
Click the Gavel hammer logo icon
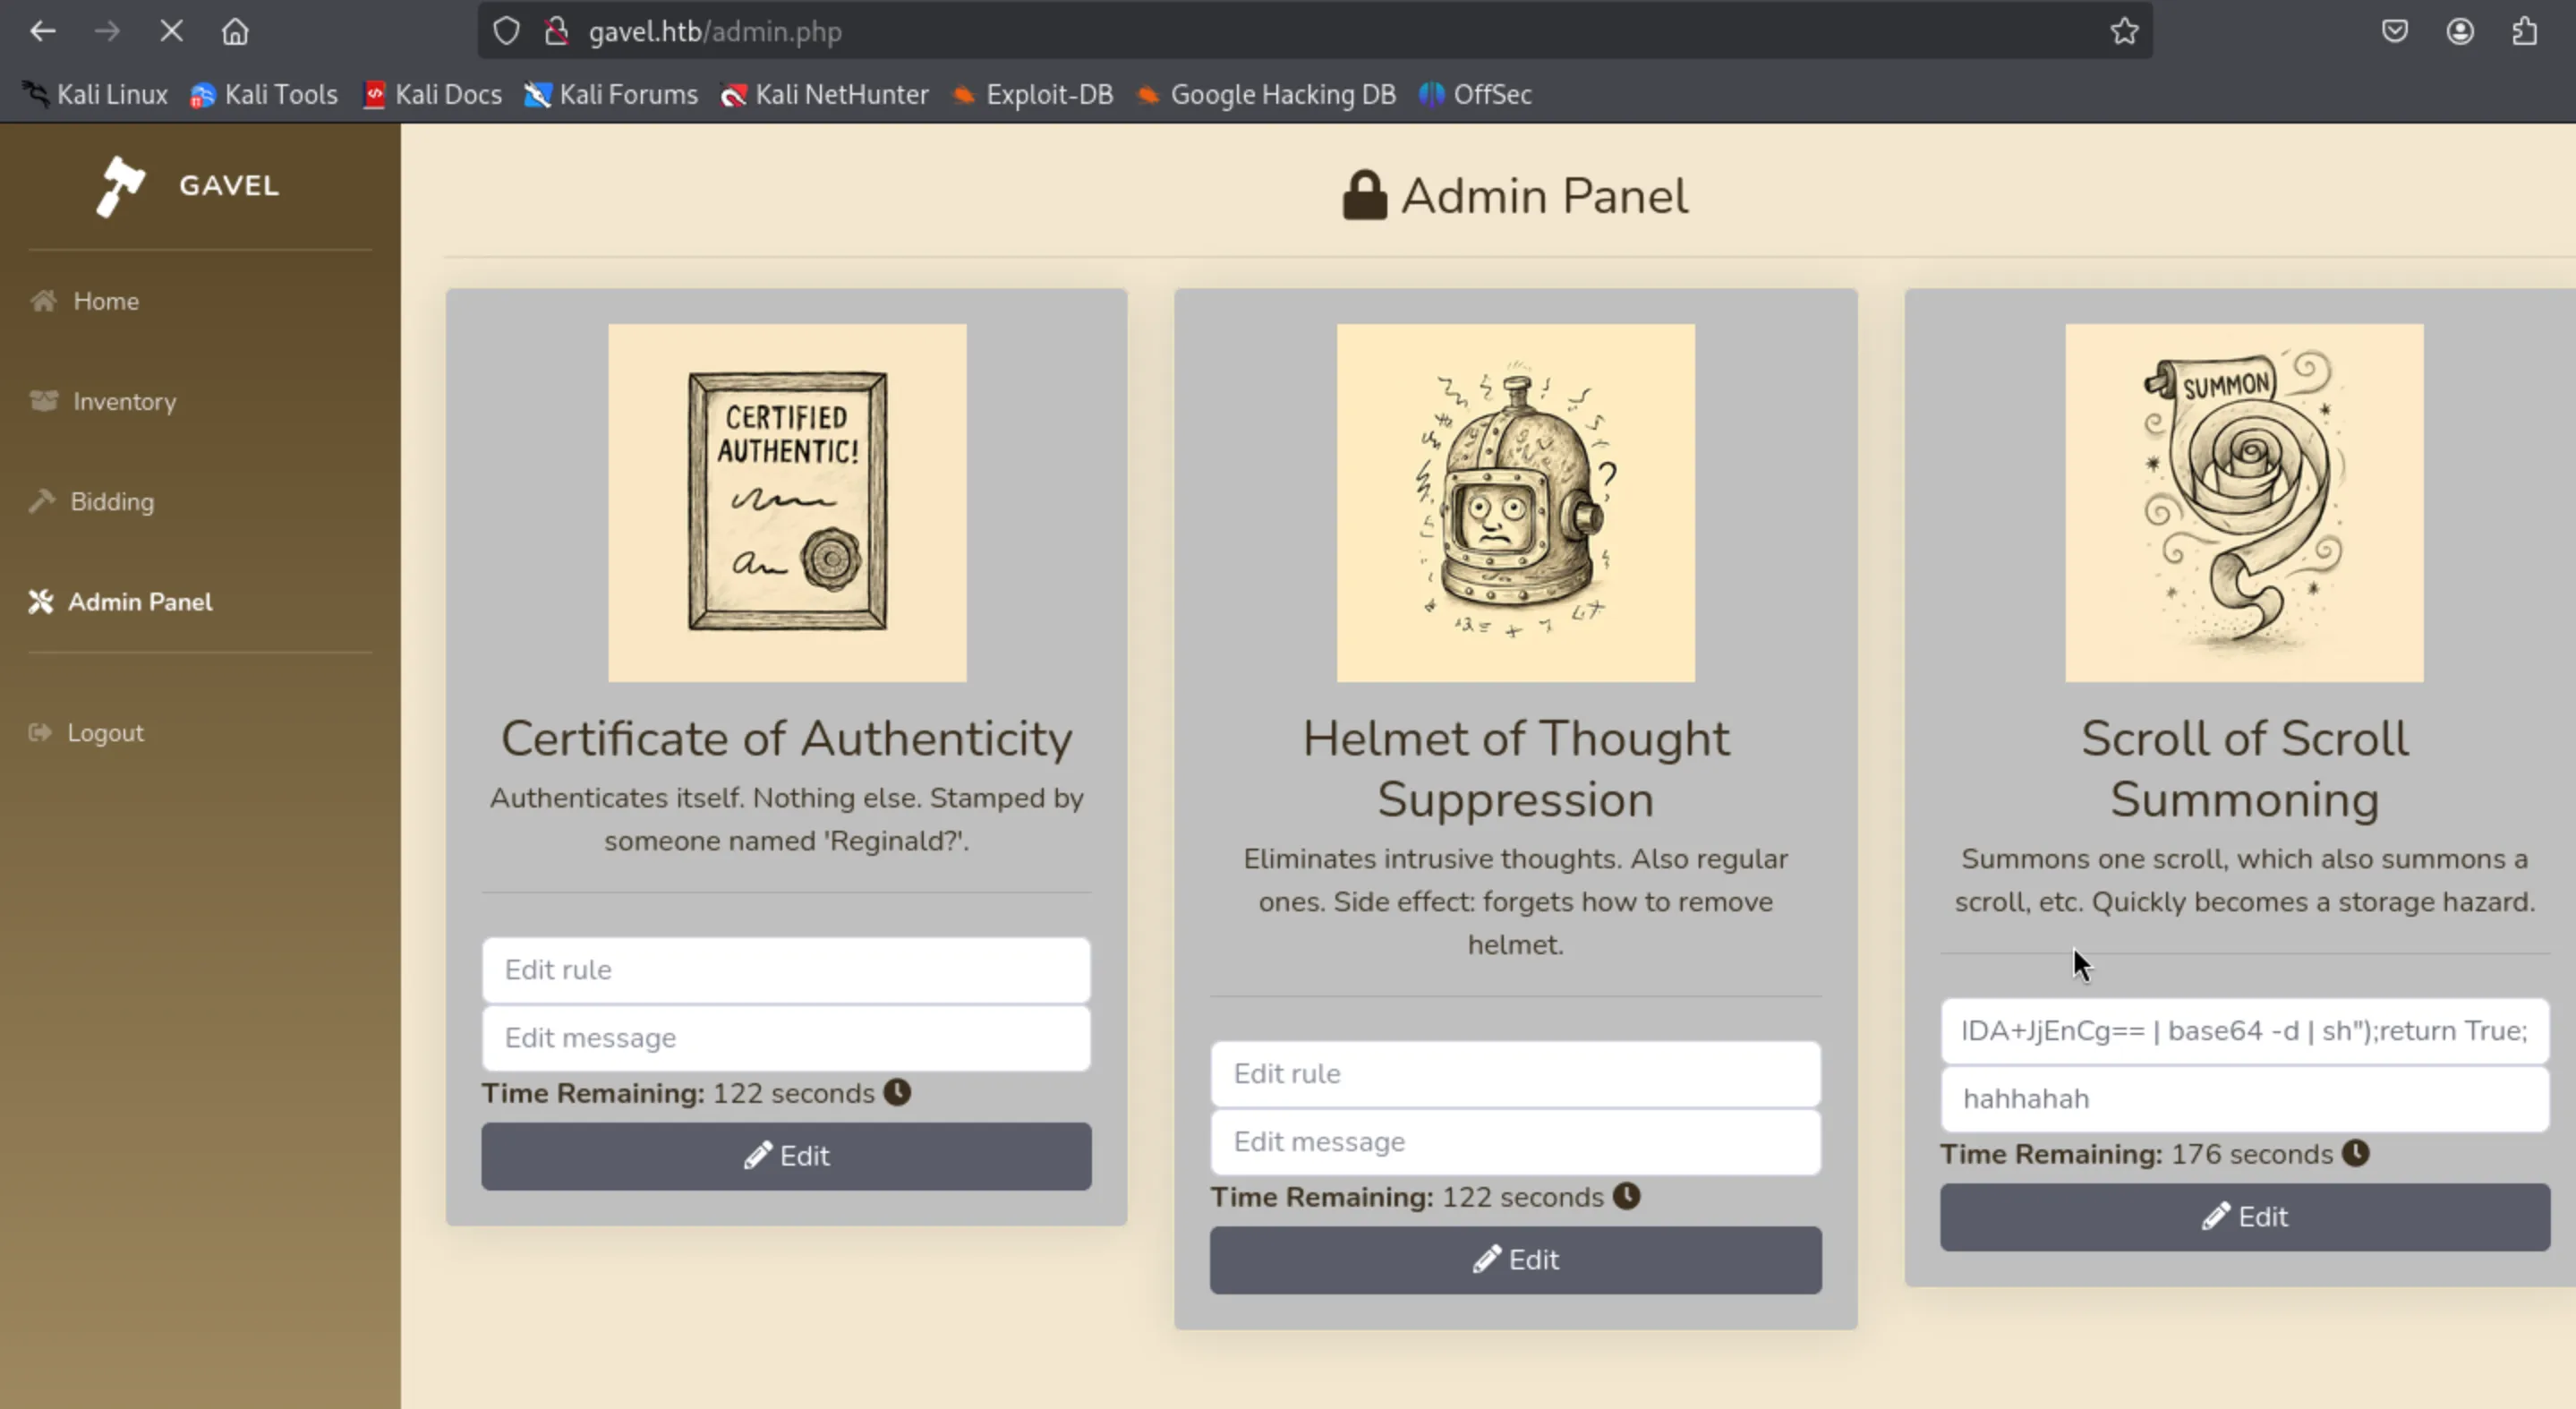(x=120, y=186)
